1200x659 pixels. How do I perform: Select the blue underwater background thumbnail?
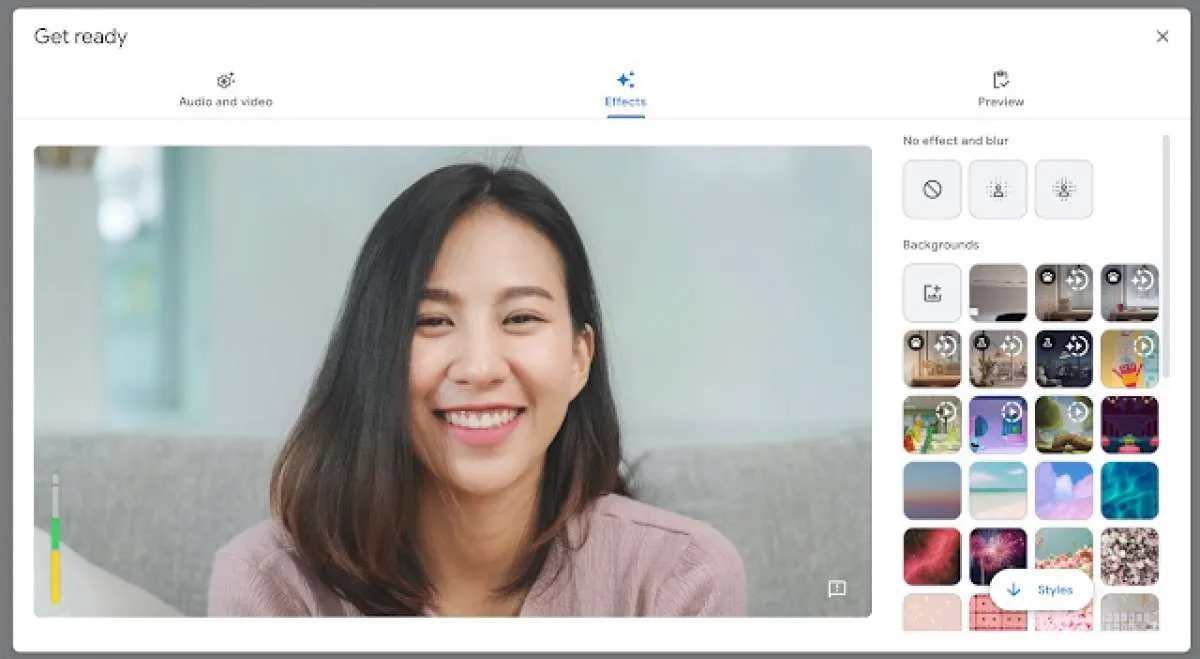[1129, 489]
